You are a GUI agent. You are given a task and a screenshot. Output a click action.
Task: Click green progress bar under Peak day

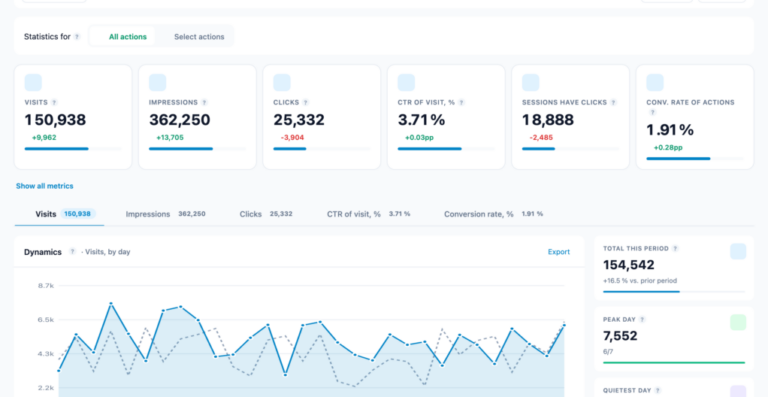[x=674, y=363]
